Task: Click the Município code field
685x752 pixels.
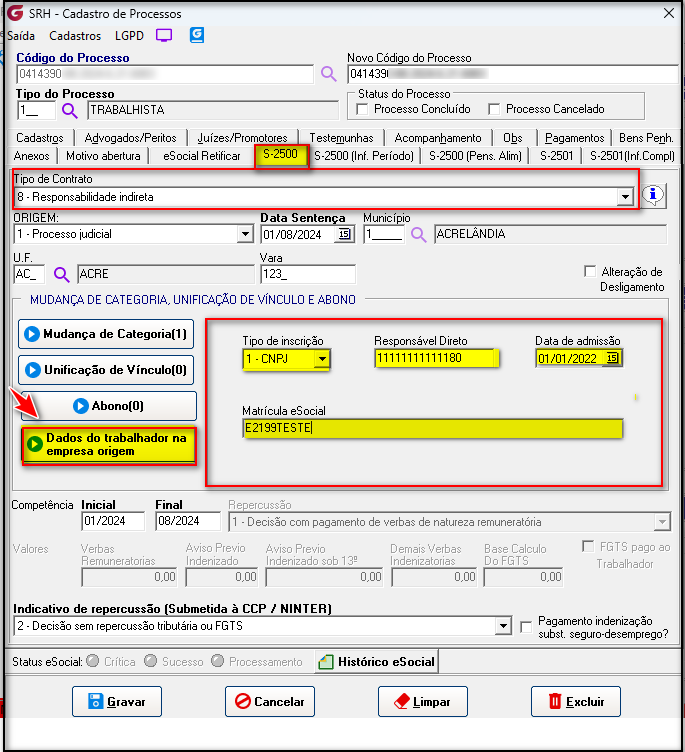Action: point(384,235)
